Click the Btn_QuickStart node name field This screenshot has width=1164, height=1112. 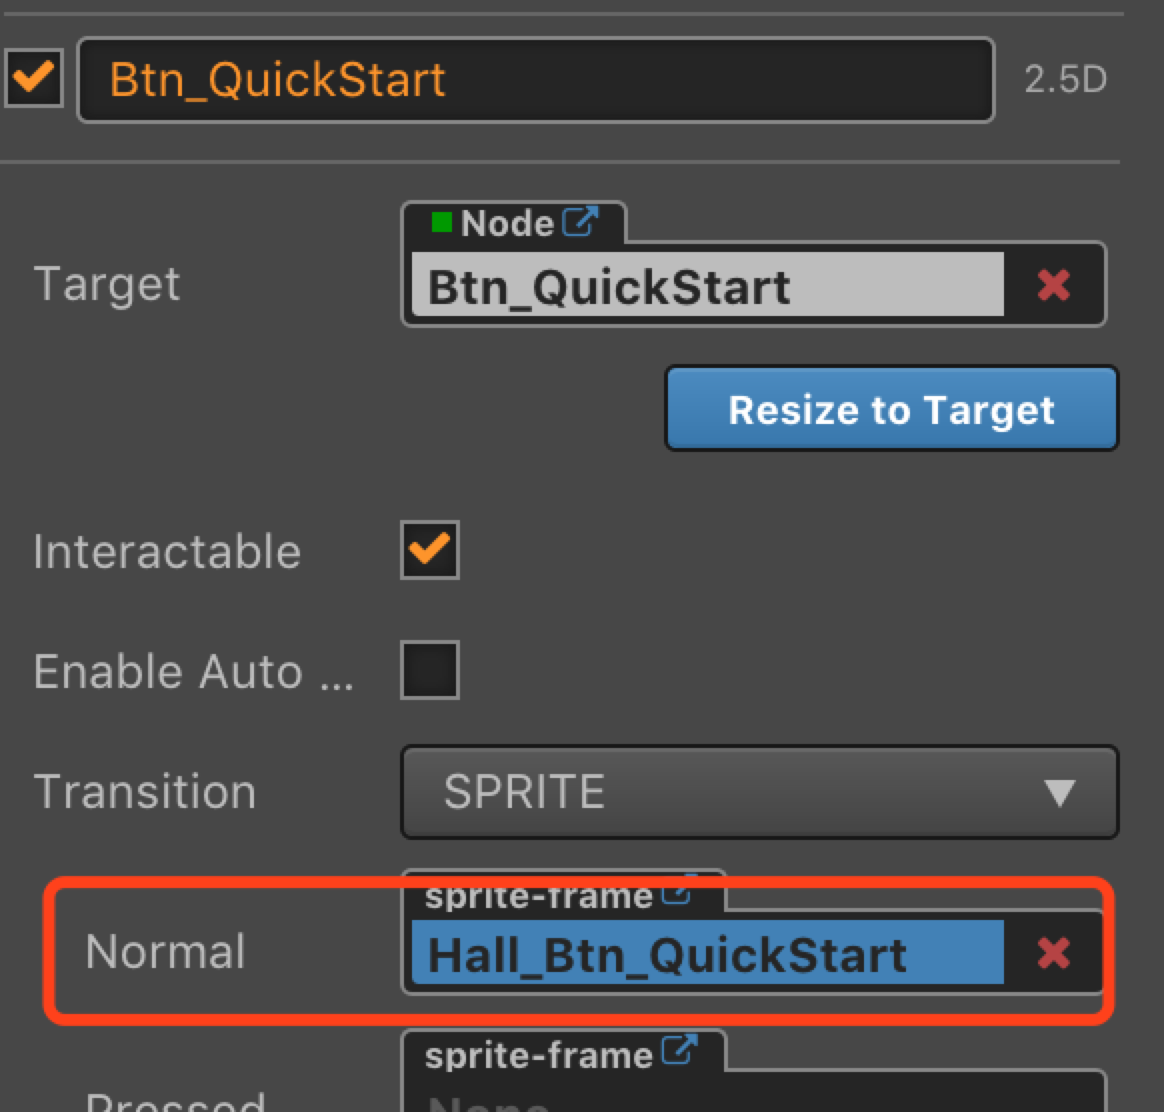pyautogui.click(x=535, y=80)
